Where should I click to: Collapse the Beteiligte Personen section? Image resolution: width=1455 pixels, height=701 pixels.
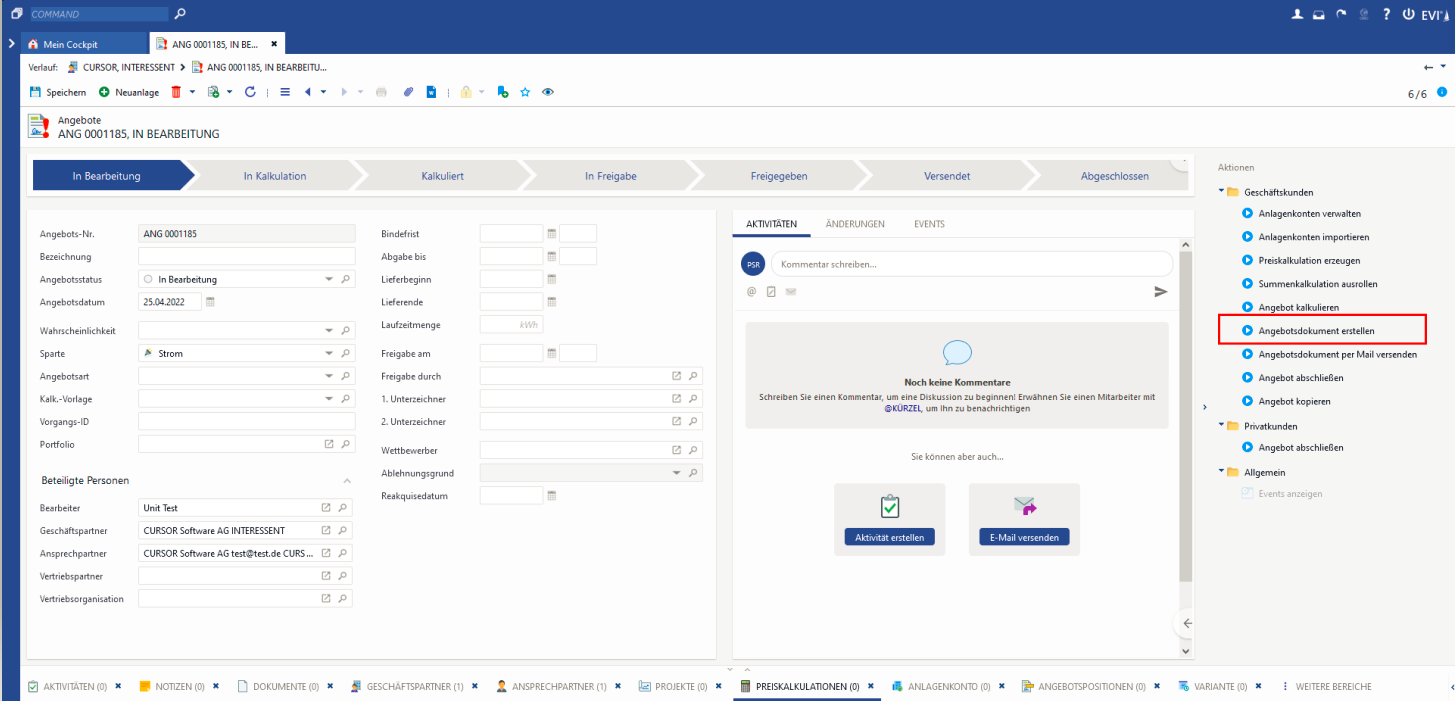[x=347, y=481]
